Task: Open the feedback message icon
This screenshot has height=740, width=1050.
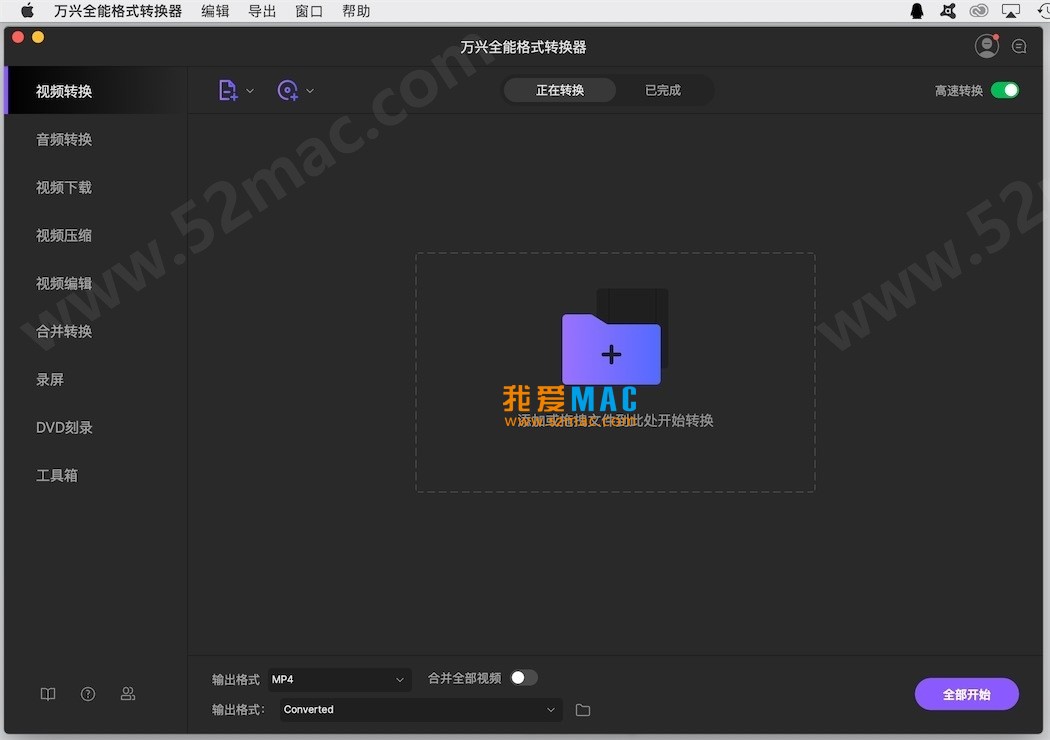Action: pyautogui.click(x=1019, y=46)
